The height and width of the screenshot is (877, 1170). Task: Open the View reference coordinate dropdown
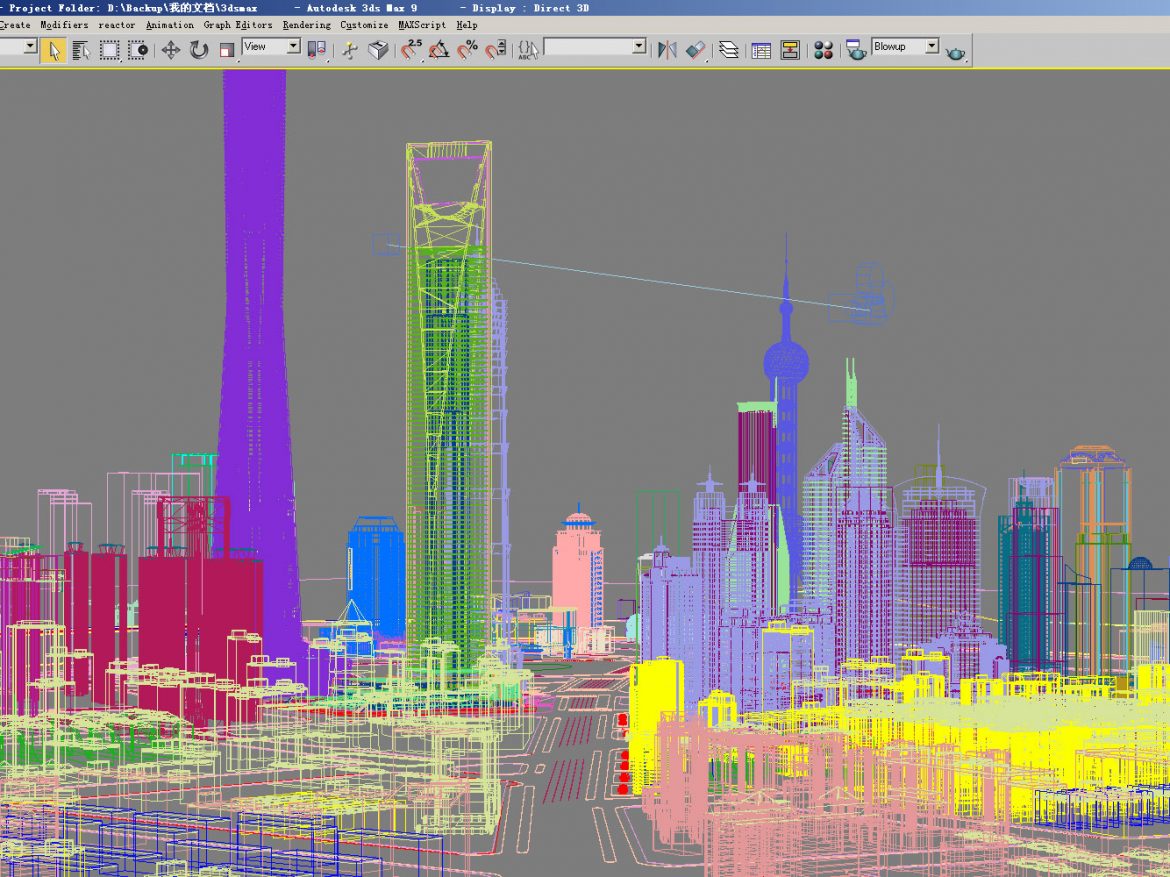click(271, 46)
